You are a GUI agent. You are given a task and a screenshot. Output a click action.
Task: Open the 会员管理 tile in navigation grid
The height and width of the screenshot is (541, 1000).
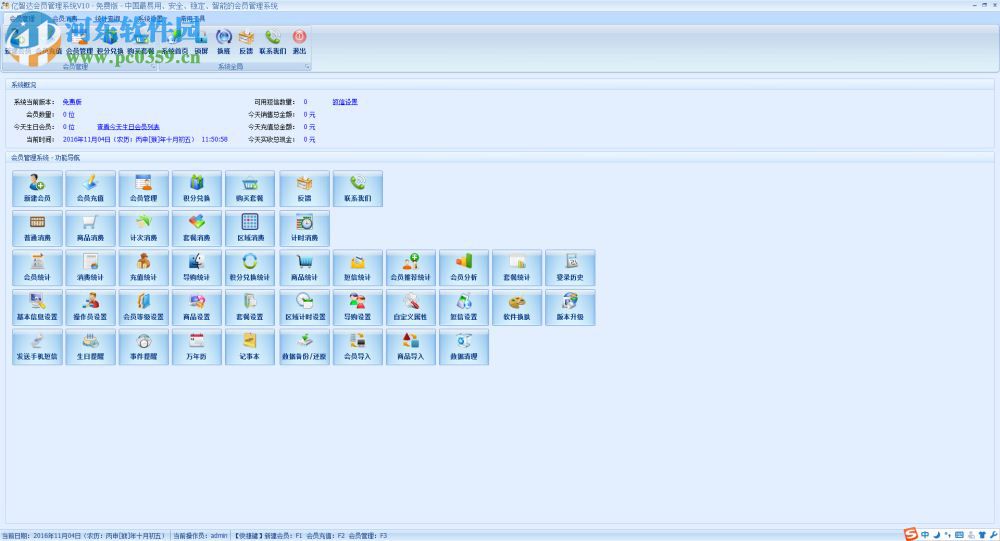[x=143, y=188]
